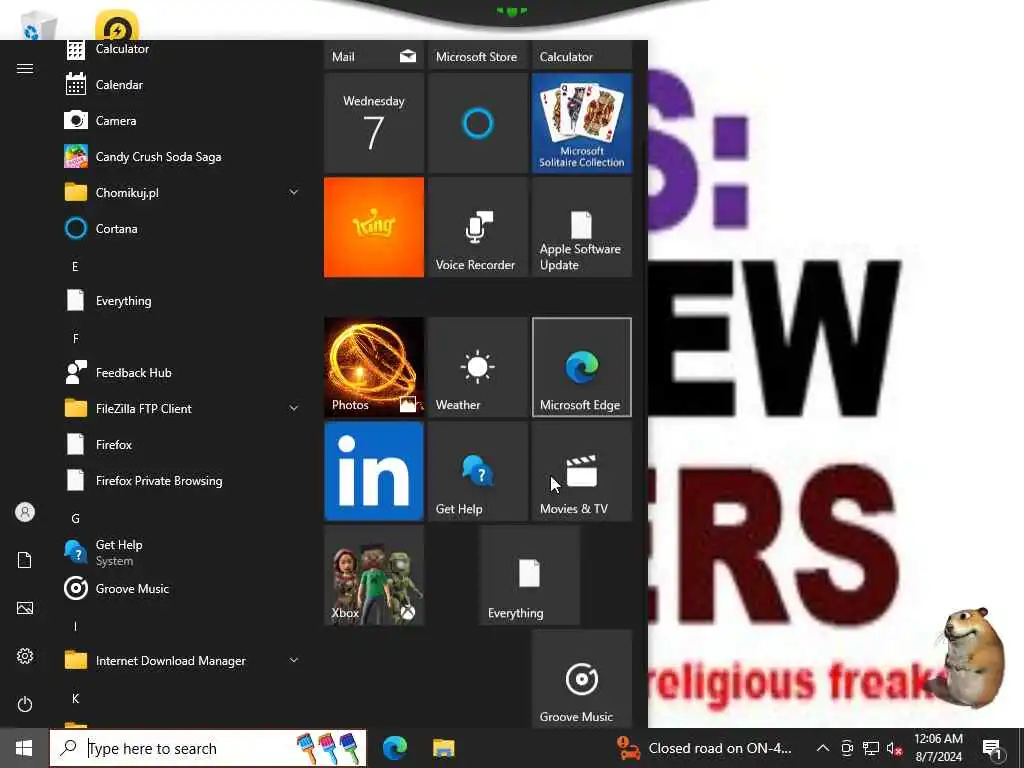
Task: Click the Cortana circle tile
Action: tap(478, 123)
